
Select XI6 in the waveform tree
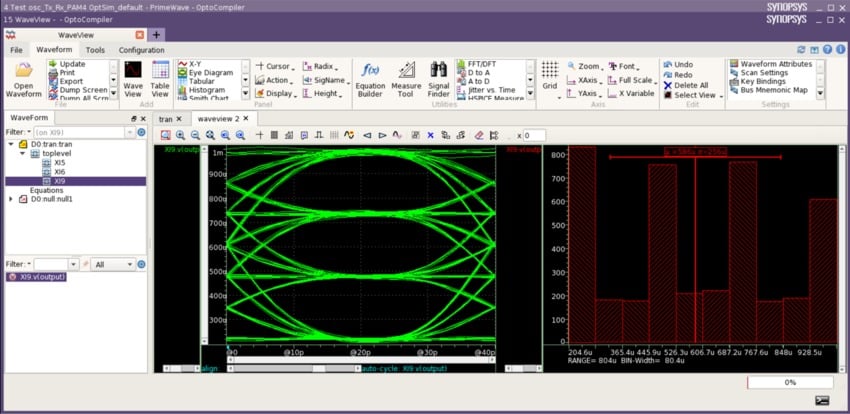[60, 171]
